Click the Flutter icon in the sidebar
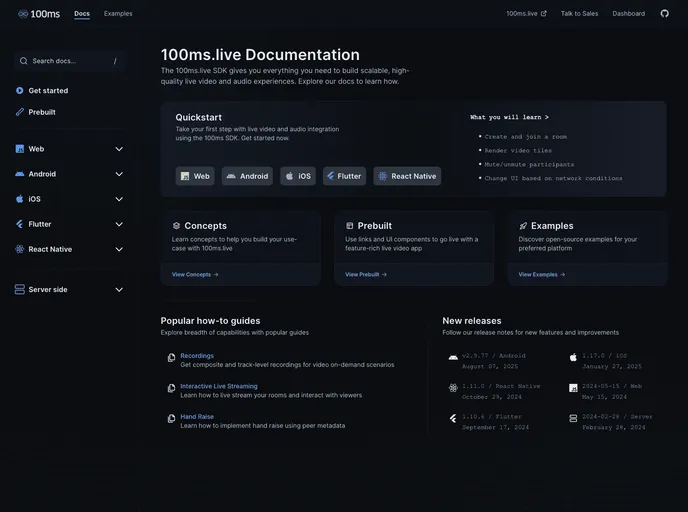The image size is (688, 512). click(x=19, y=224)
